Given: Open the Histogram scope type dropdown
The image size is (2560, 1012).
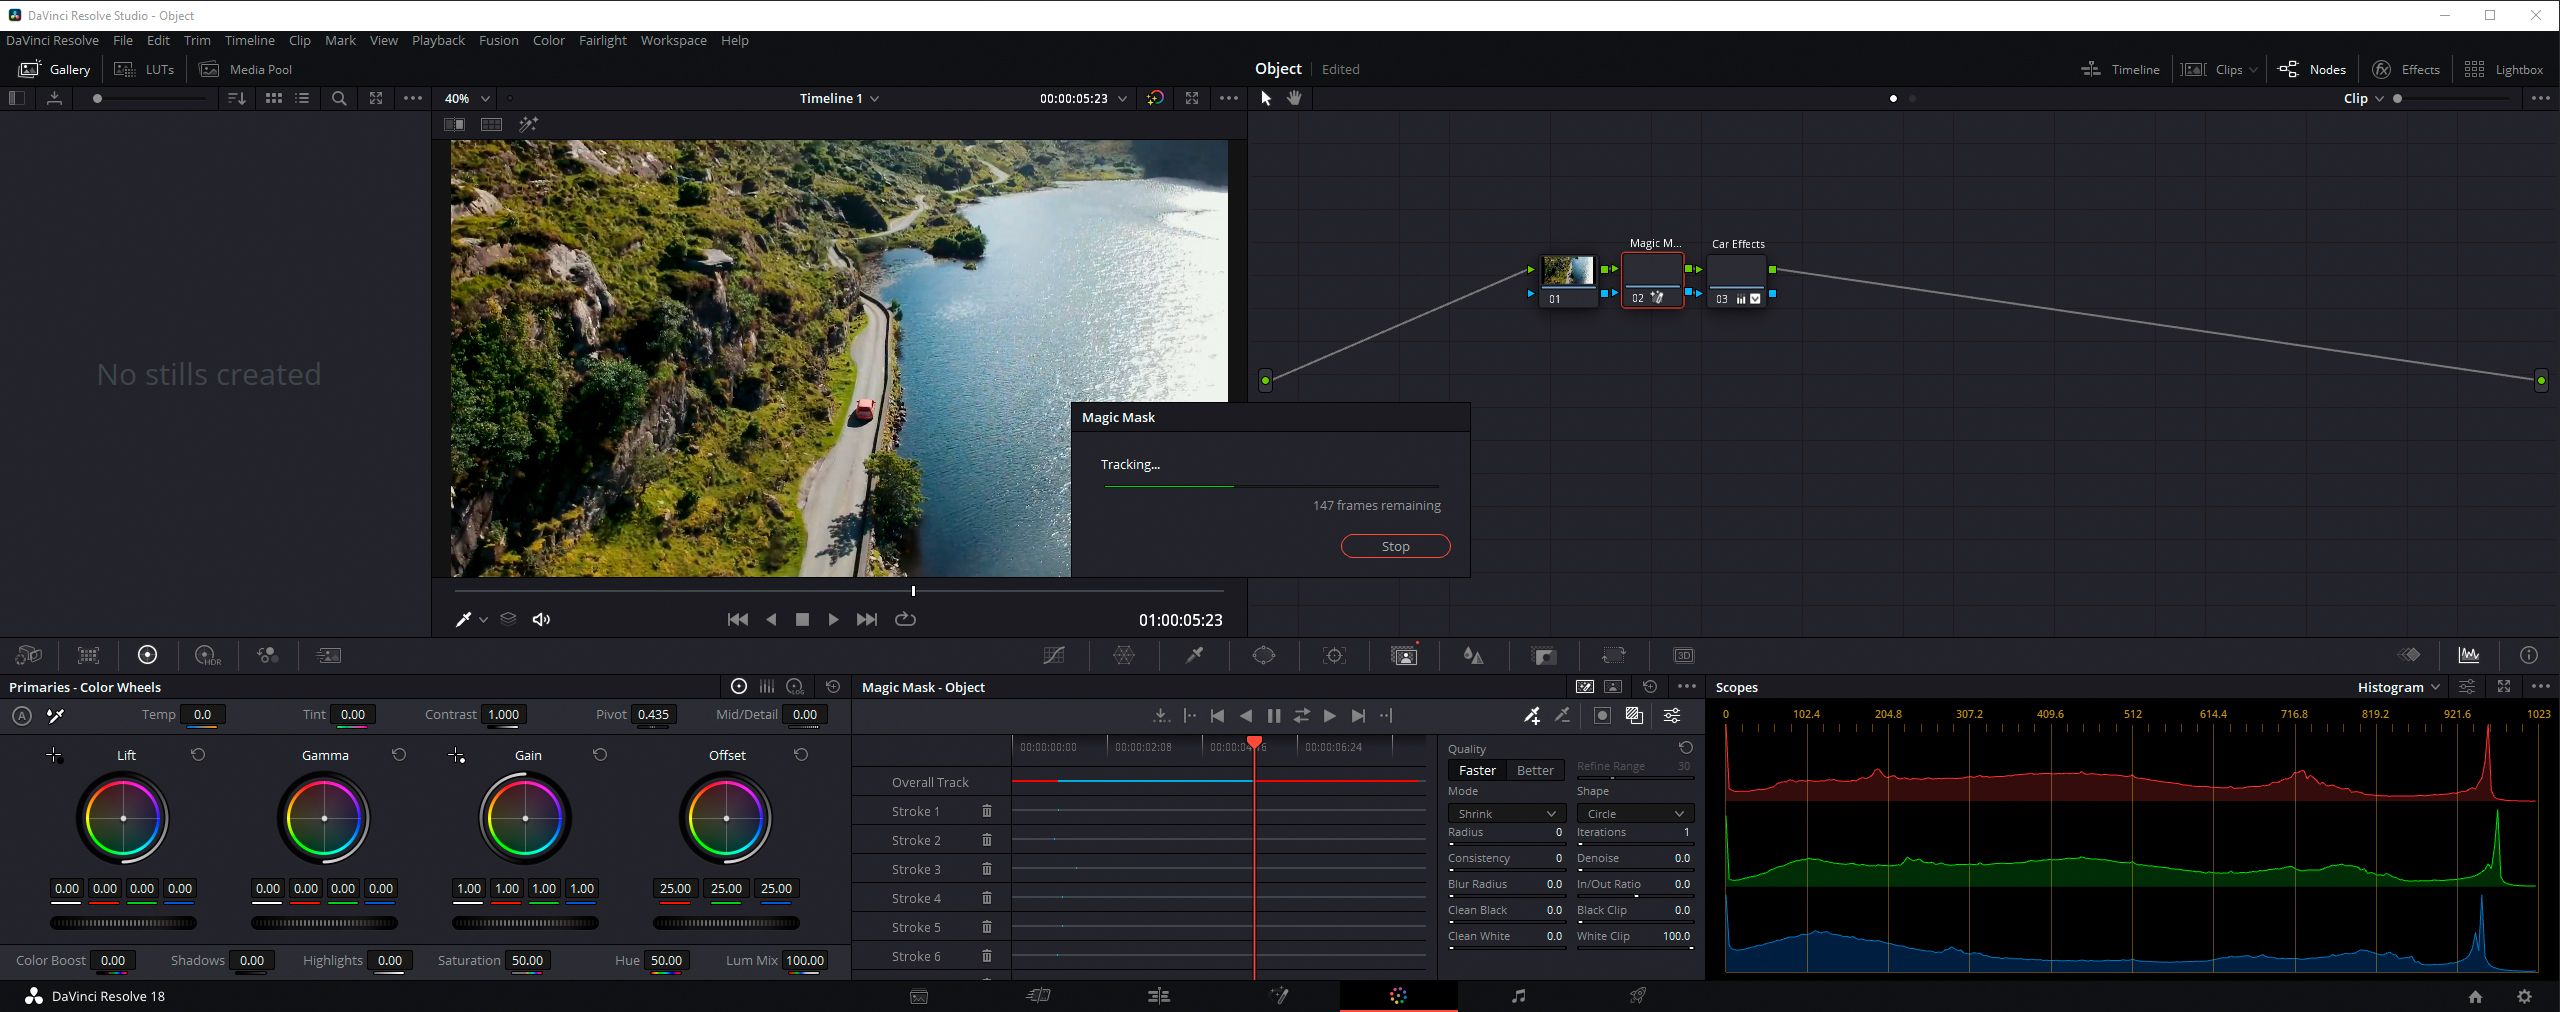Looking at the screenshot, I should point(2398,687).
